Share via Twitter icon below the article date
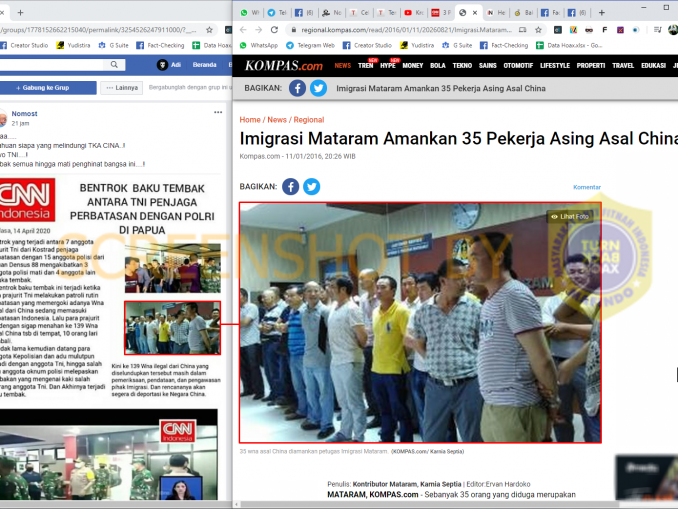Image resolution: width=678 pixels, height=509 pixels. tap(312, 187)
